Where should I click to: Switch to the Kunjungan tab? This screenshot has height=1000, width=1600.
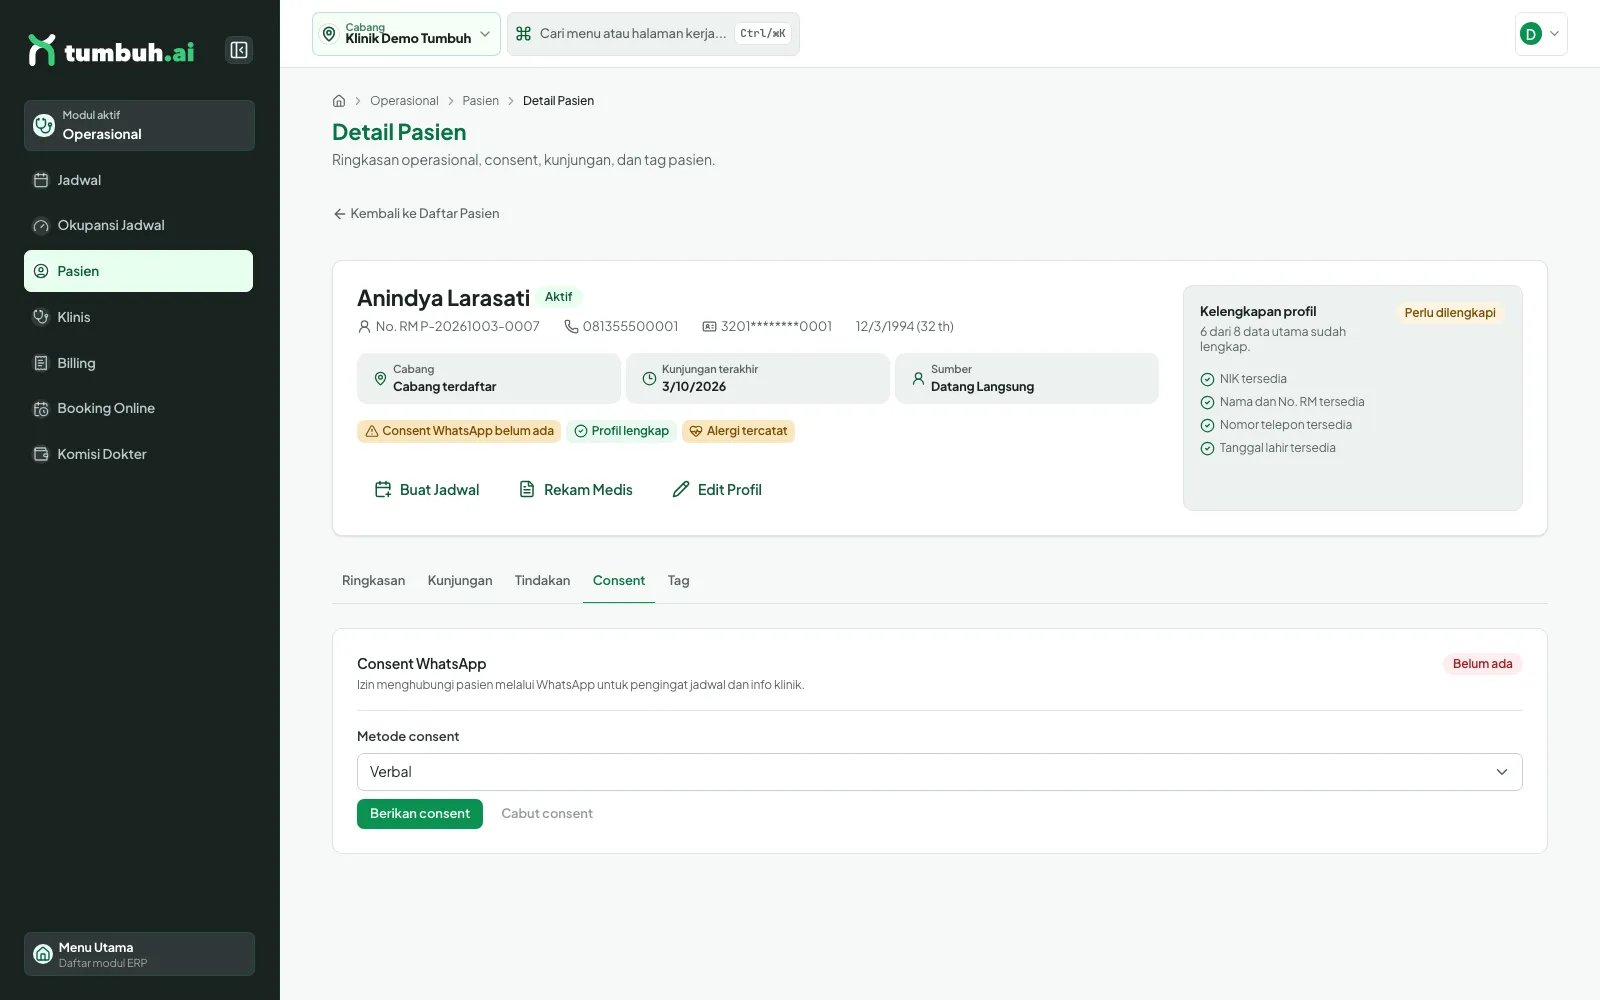(x=460, y=581)
